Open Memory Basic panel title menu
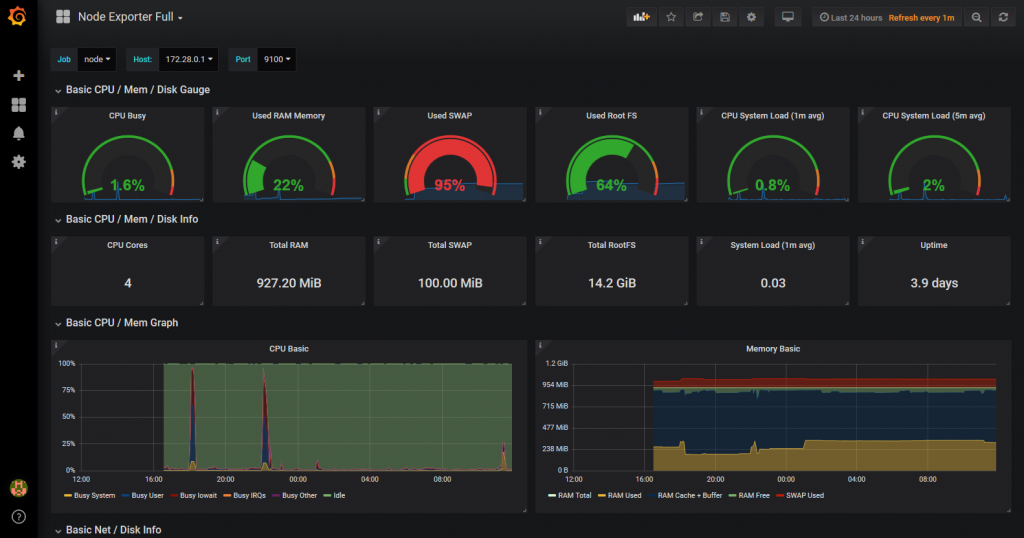Screen dimensions: 1024x538 point(773,349)
